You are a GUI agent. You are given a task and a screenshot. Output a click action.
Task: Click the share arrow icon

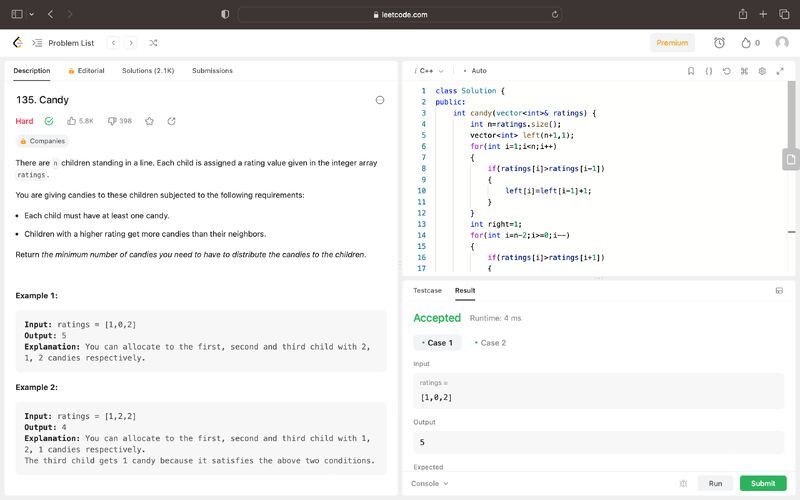coord(171,121)
